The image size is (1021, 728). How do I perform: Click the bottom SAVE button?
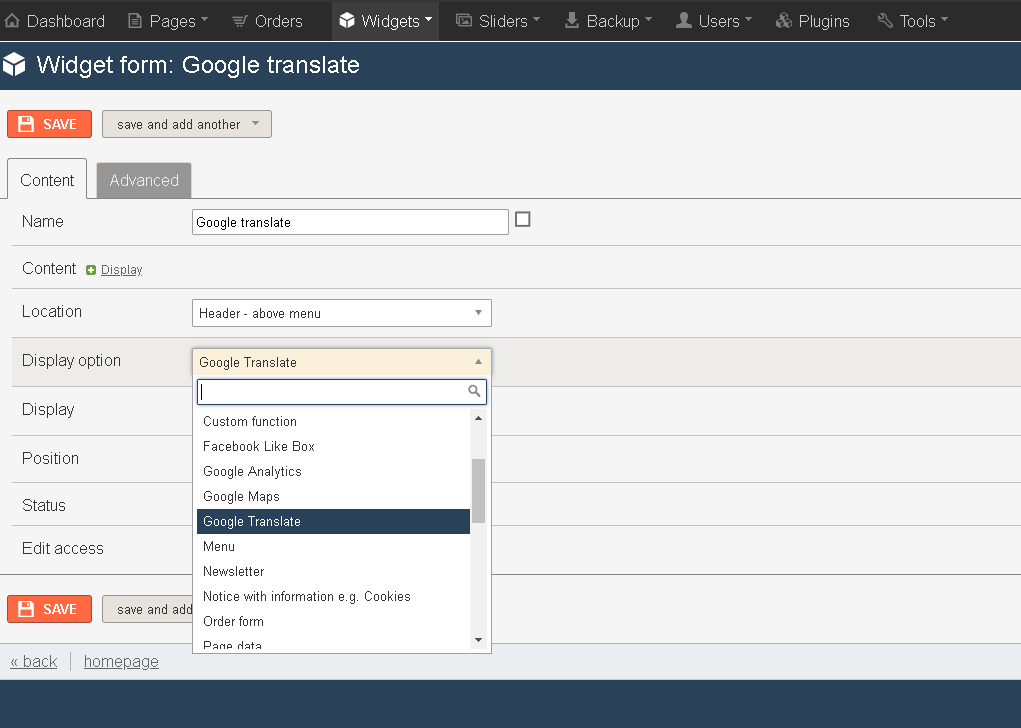click(49, 609)
